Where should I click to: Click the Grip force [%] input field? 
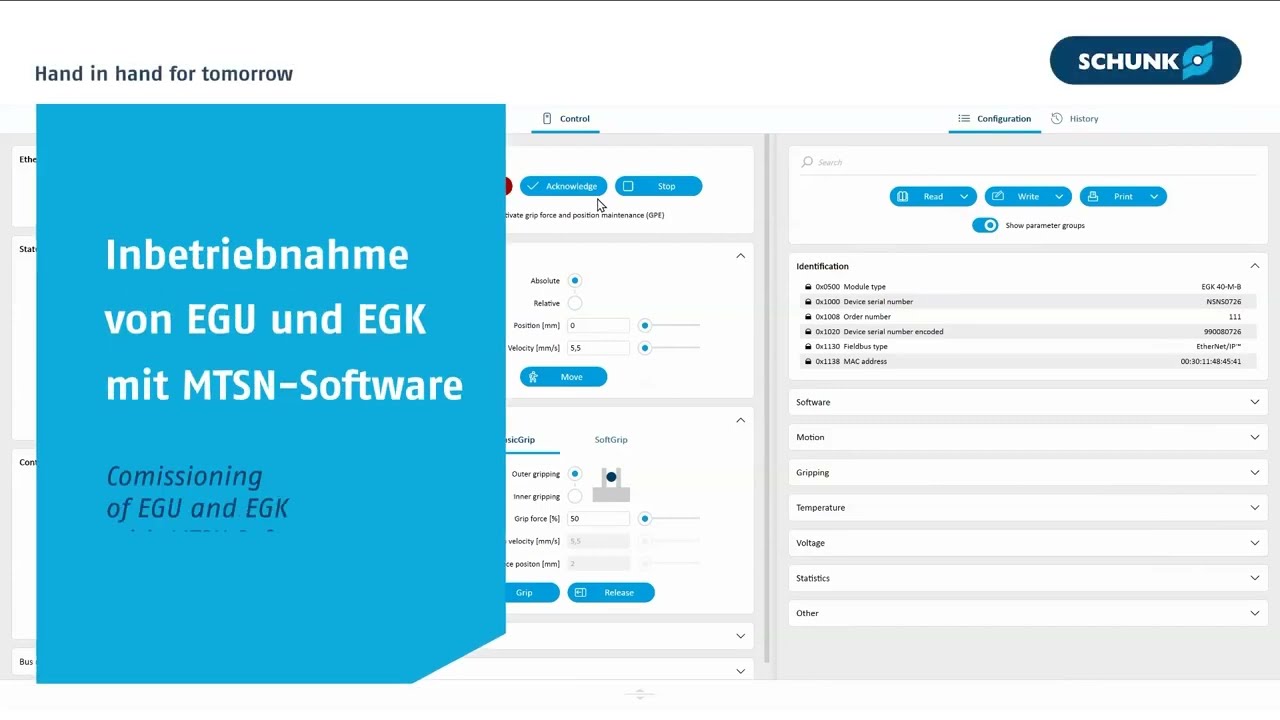tap(598, 519)
